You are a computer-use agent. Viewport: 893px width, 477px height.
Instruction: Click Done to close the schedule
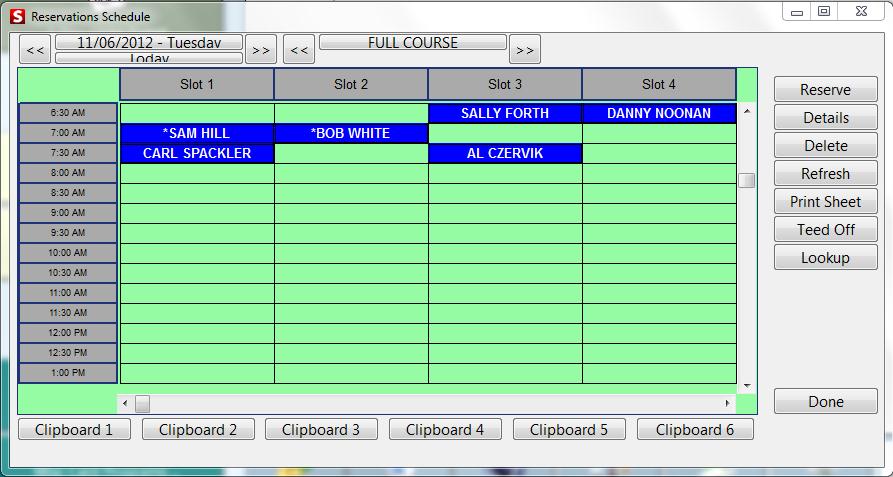point(825,402)
